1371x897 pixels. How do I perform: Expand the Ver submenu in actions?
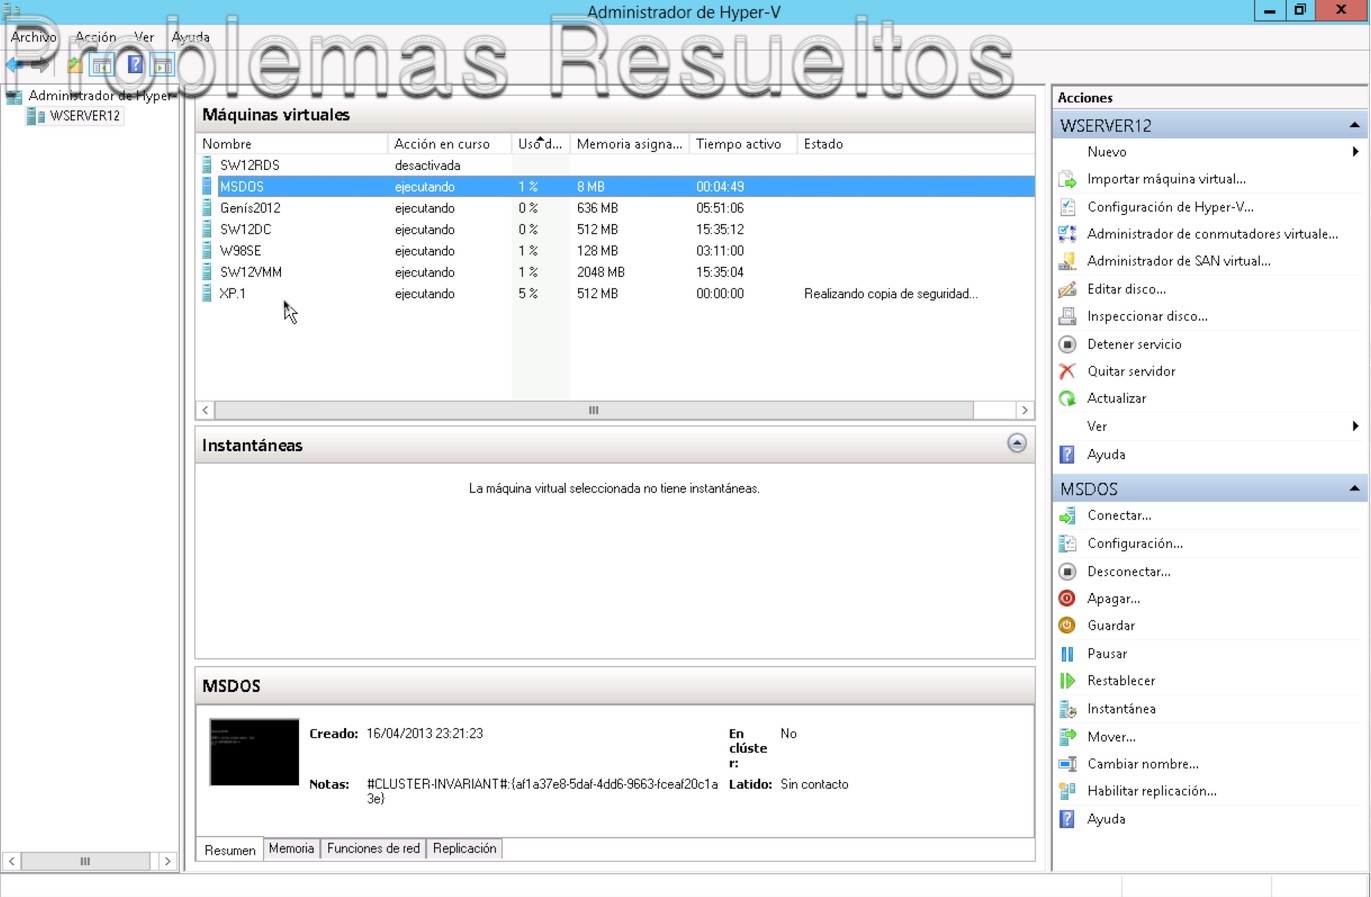click(1355, 426)
